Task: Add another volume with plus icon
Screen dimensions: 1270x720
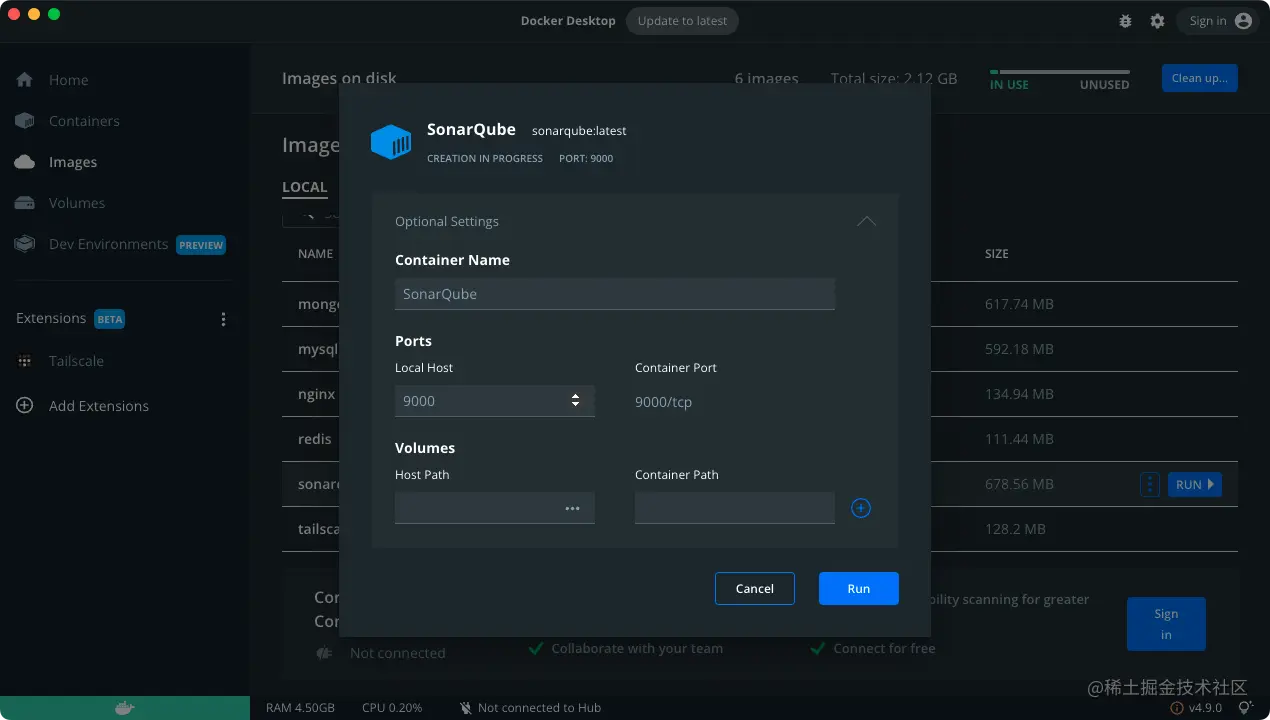Action: point(861,508)
